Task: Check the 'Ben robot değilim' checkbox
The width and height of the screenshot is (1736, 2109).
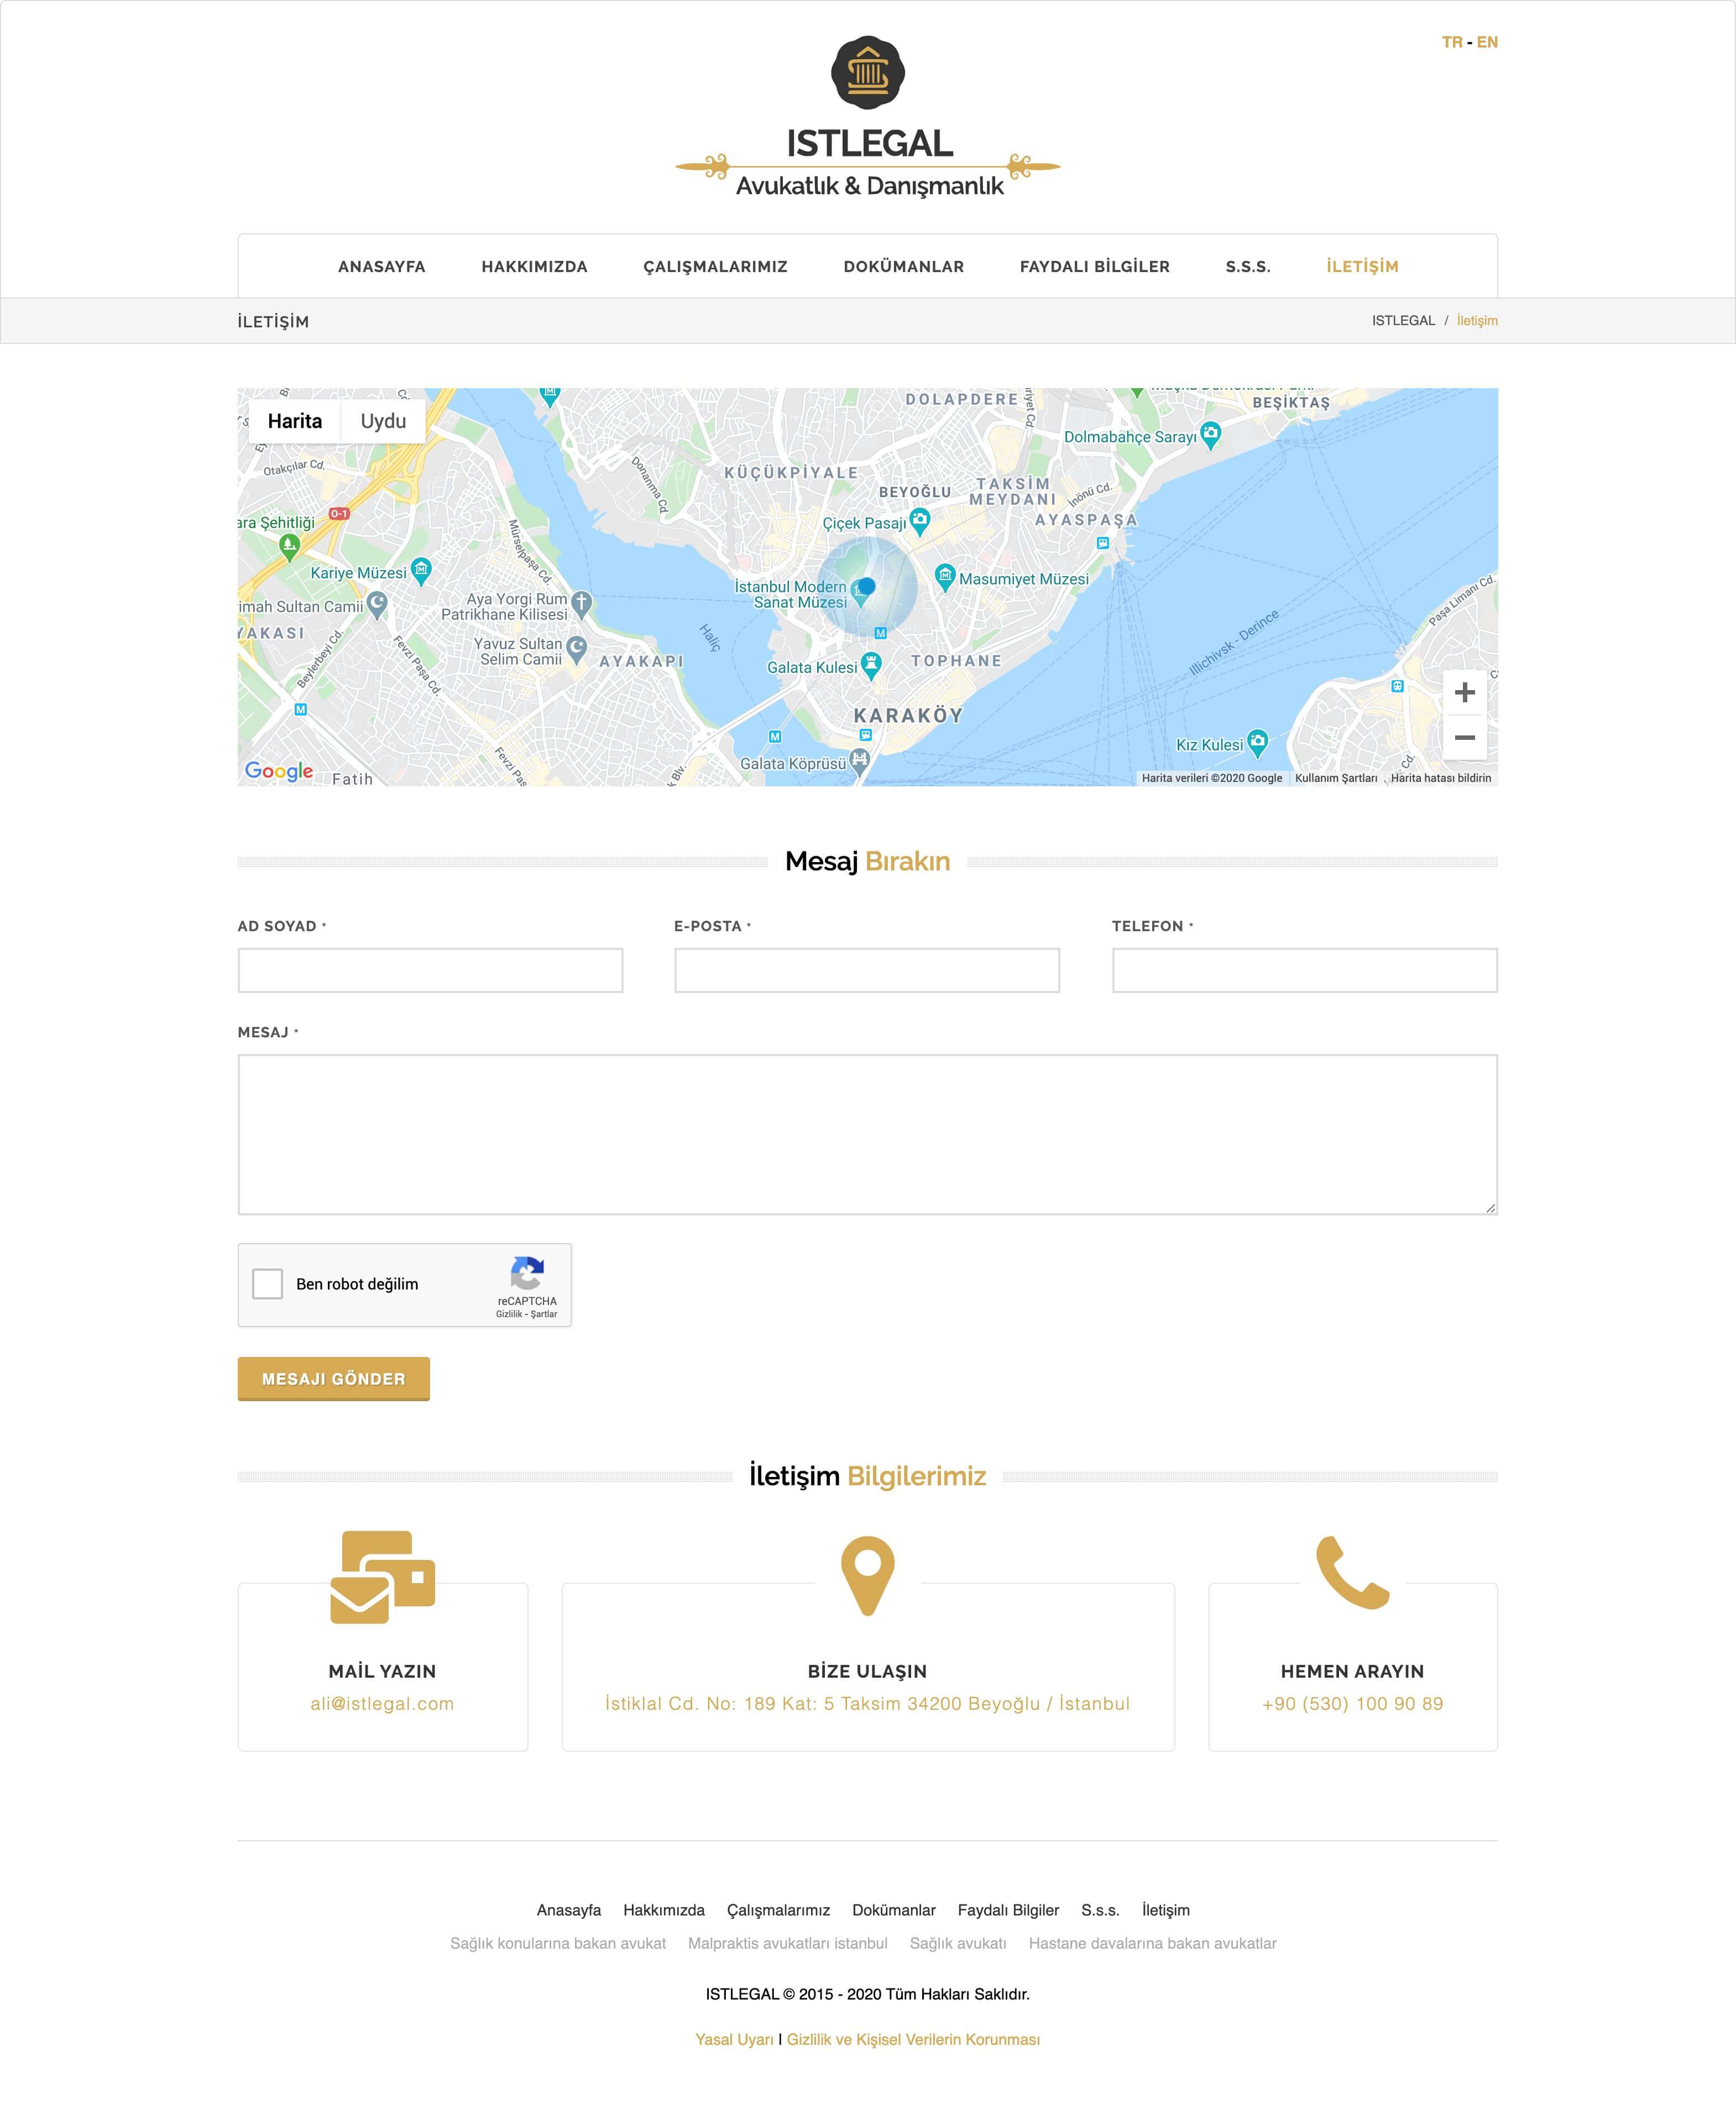Action: 267,1285
